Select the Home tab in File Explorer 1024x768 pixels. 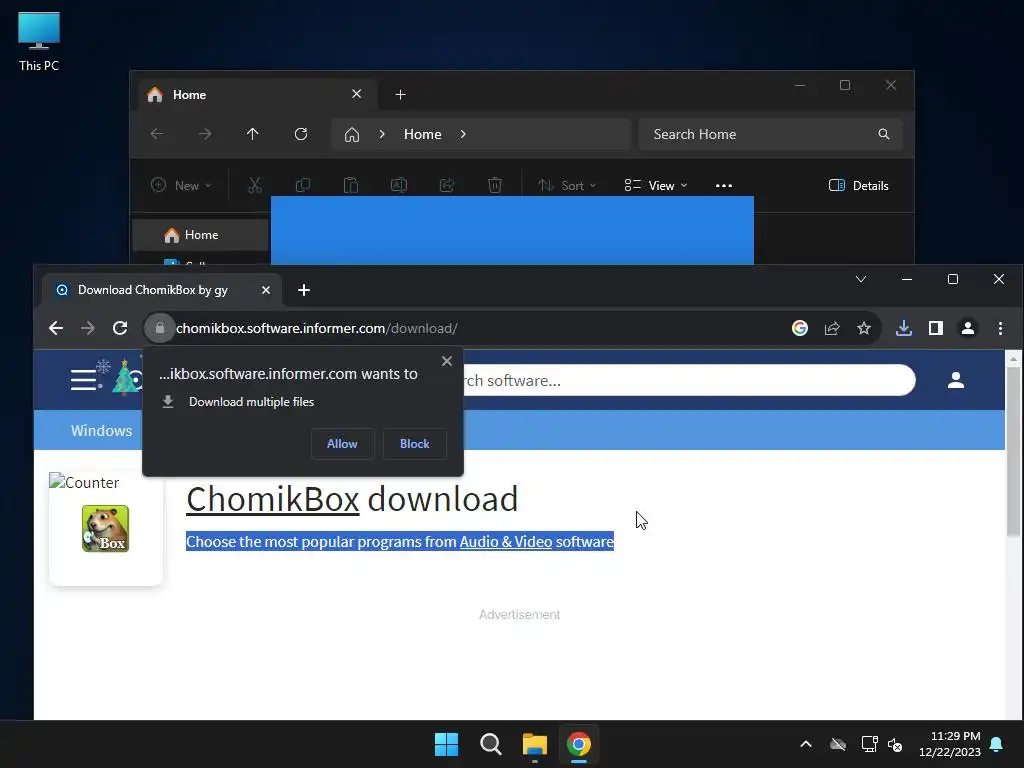[255, 95]
